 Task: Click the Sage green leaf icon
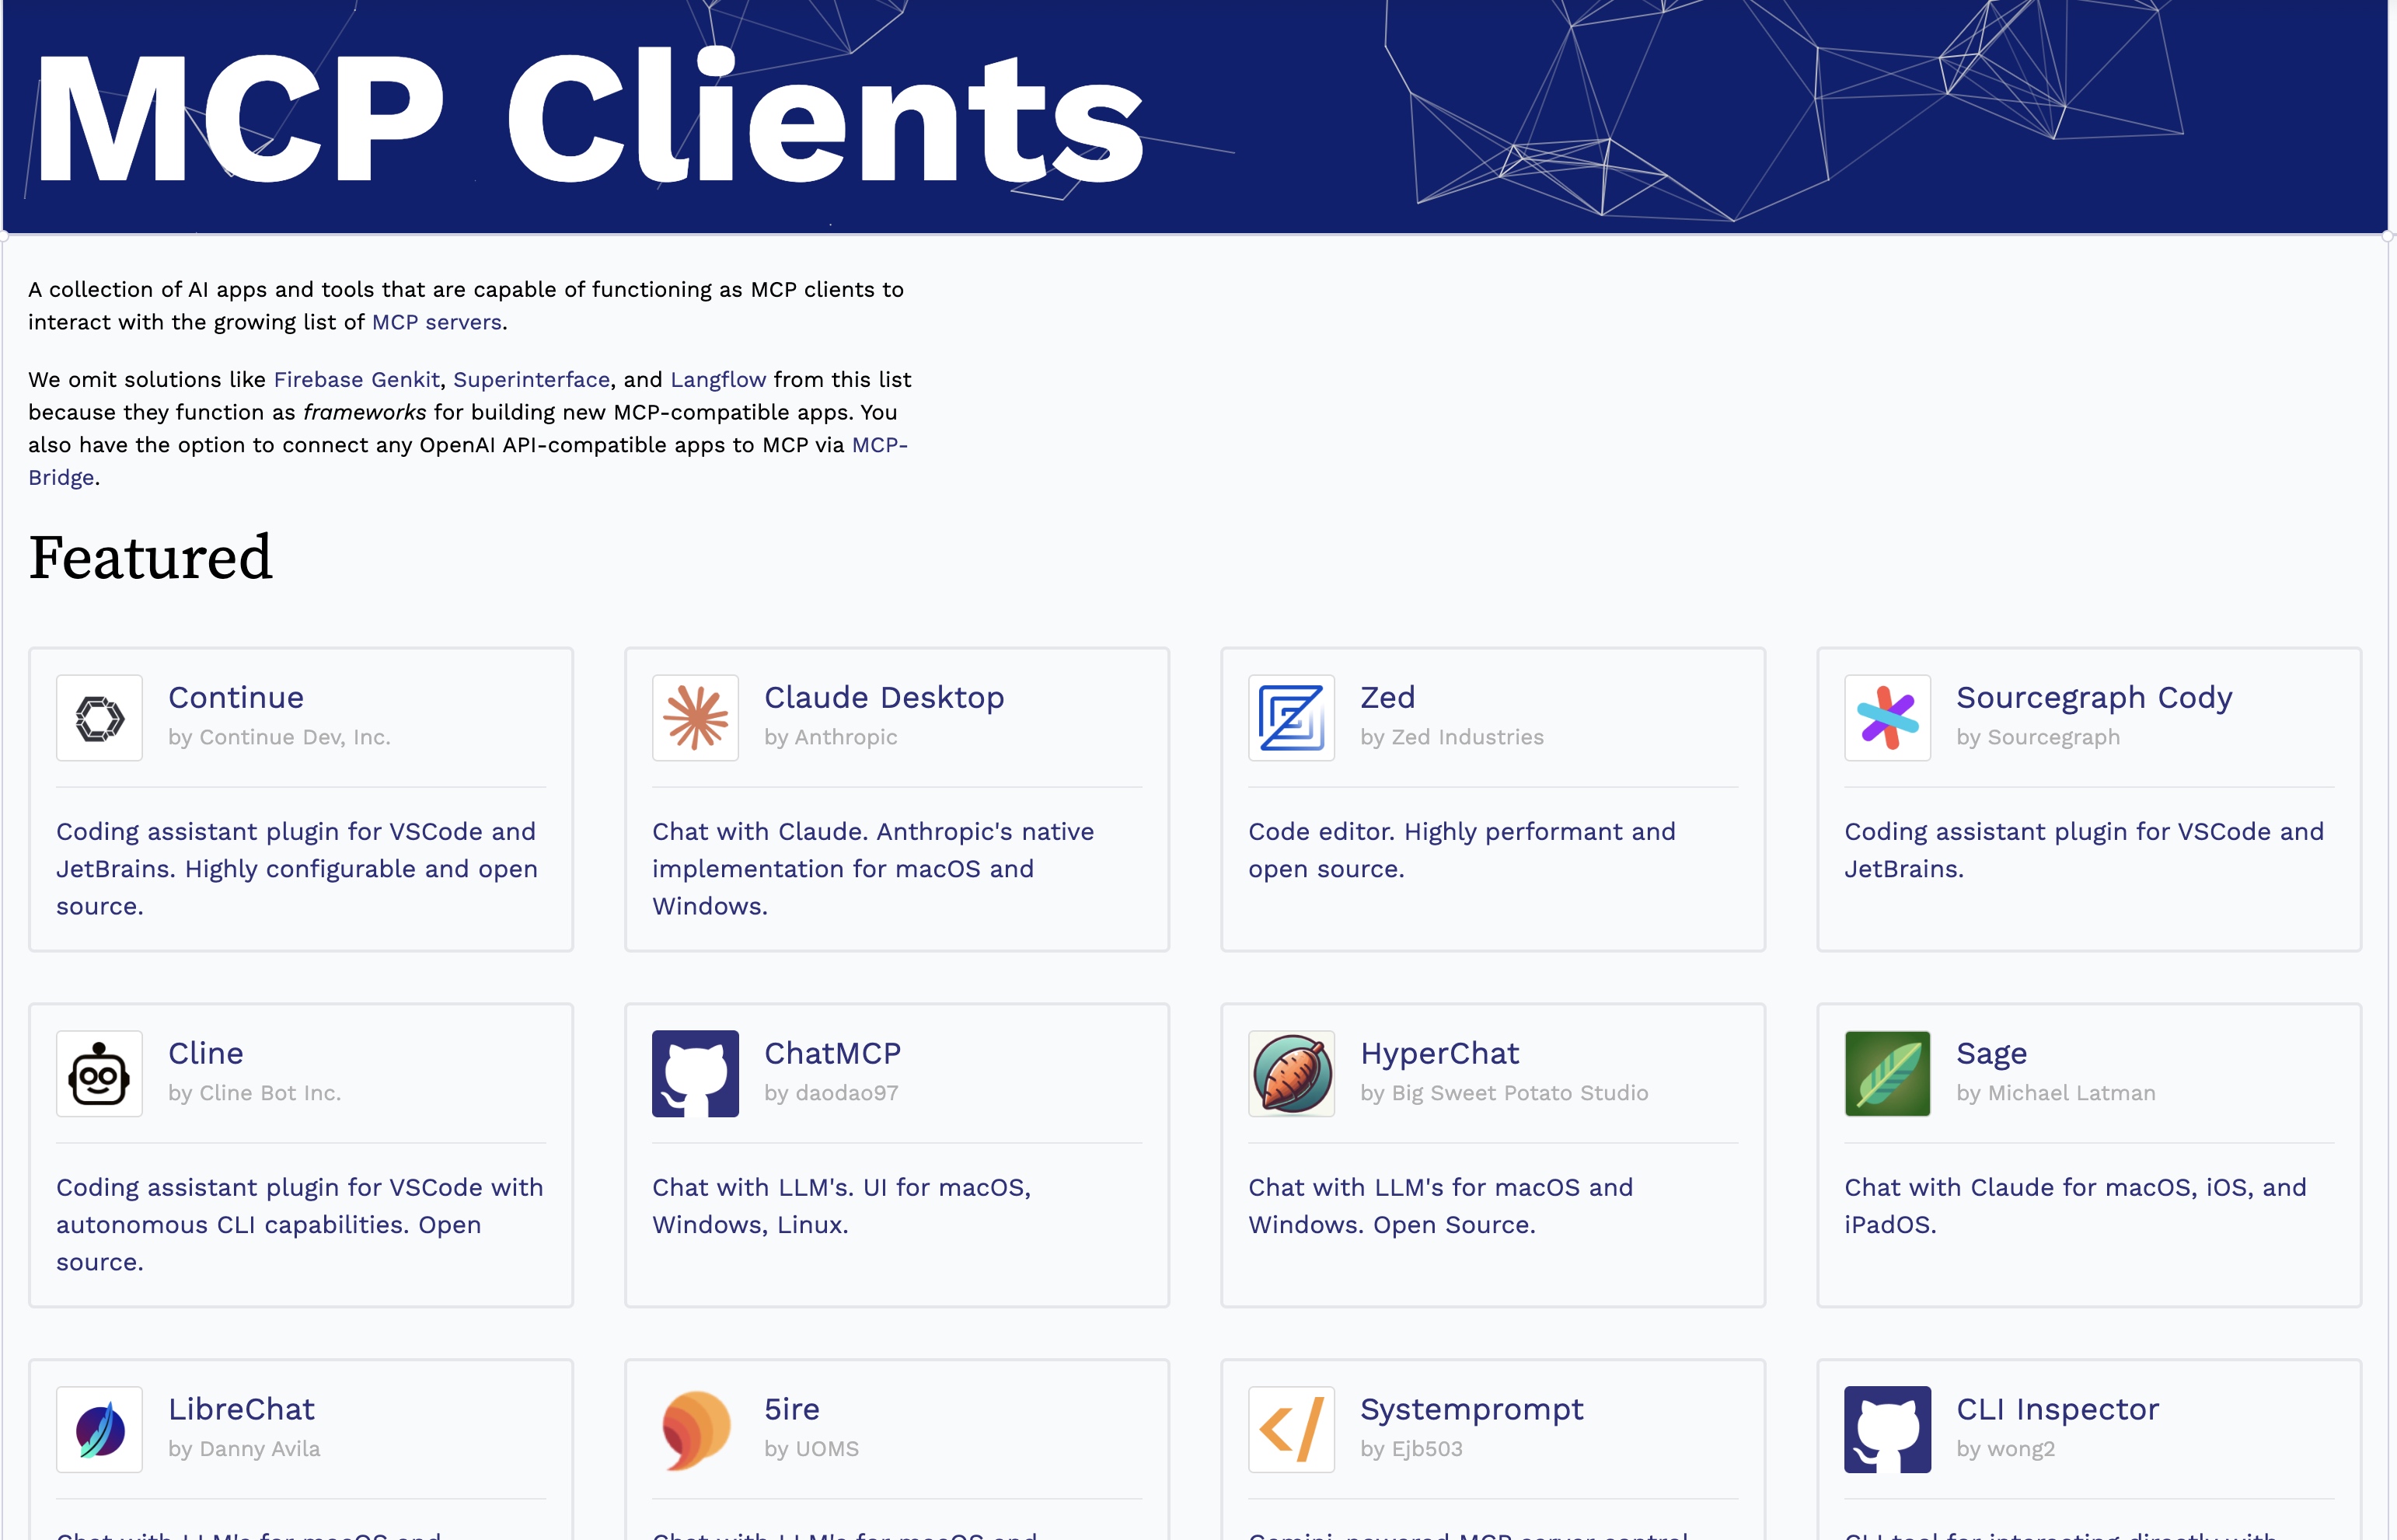pyautogui.click(x=1887, y=1074)
